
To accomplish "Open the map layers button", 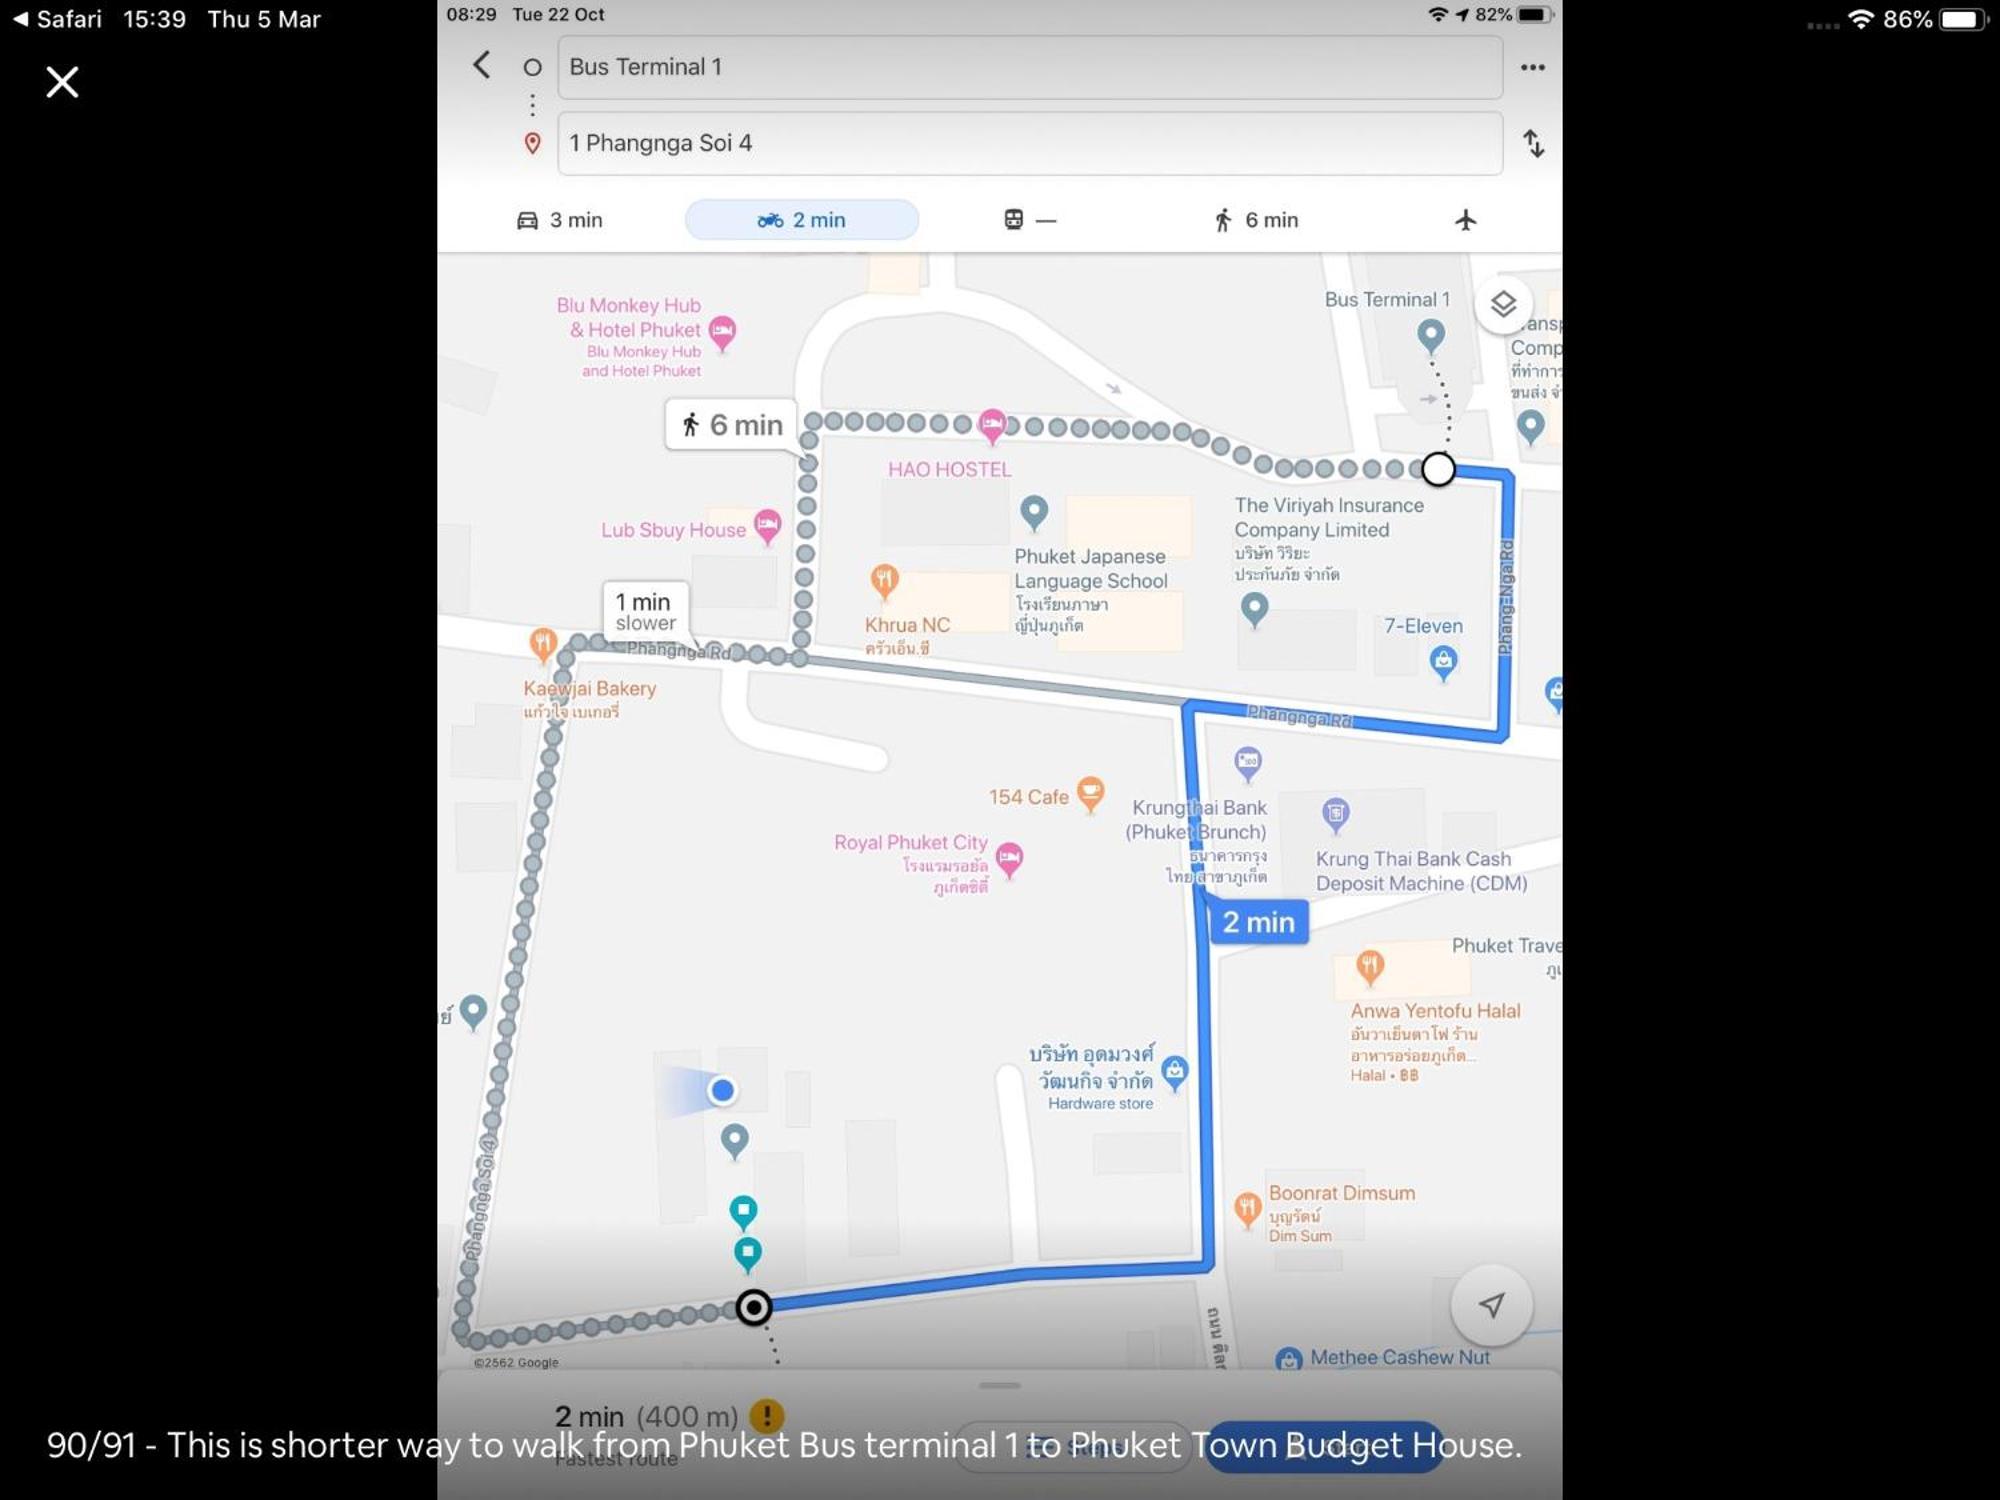I will [1502, 304].
